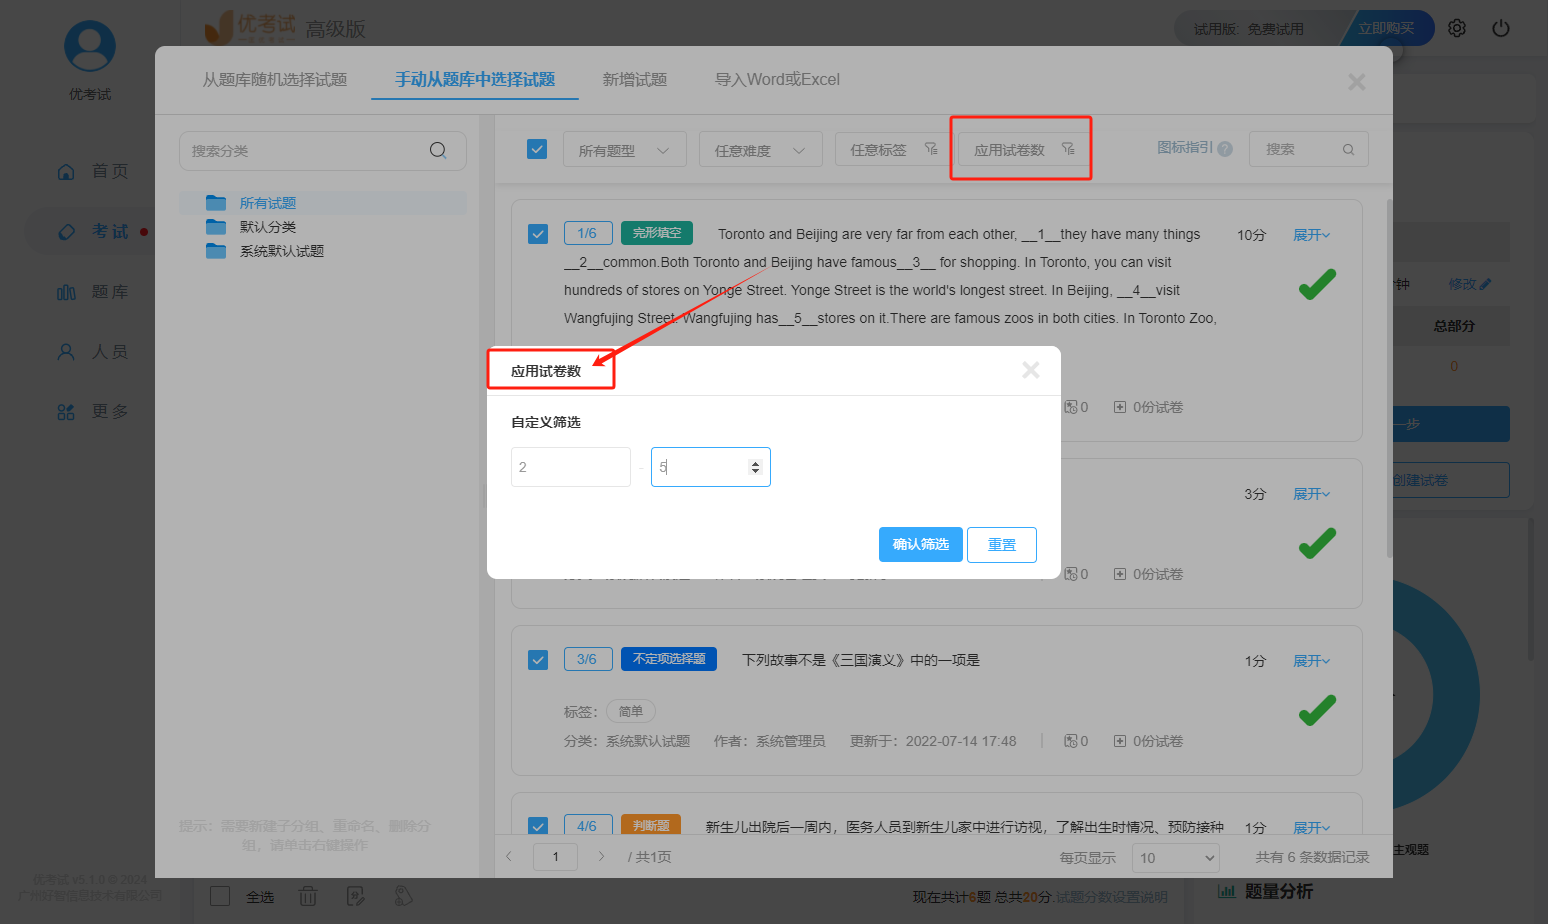1548x924 pixels.
Task: Open 人员 personnel in sidebar
Action: 92,352
